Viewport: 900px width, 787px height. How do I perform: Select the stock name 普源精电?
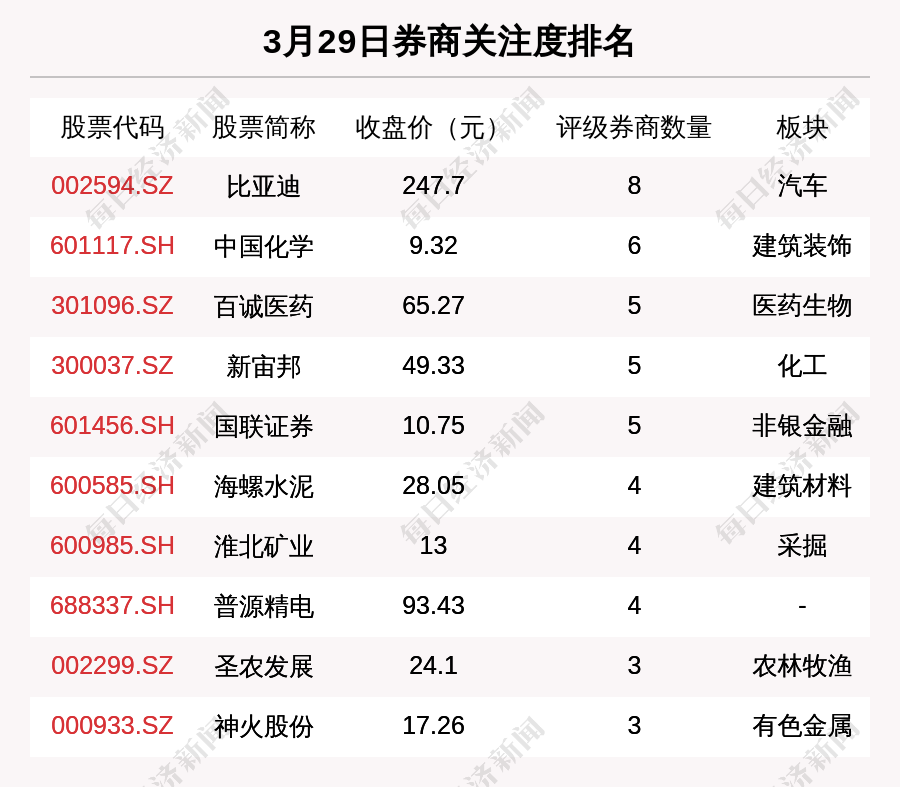click(263, 606)
